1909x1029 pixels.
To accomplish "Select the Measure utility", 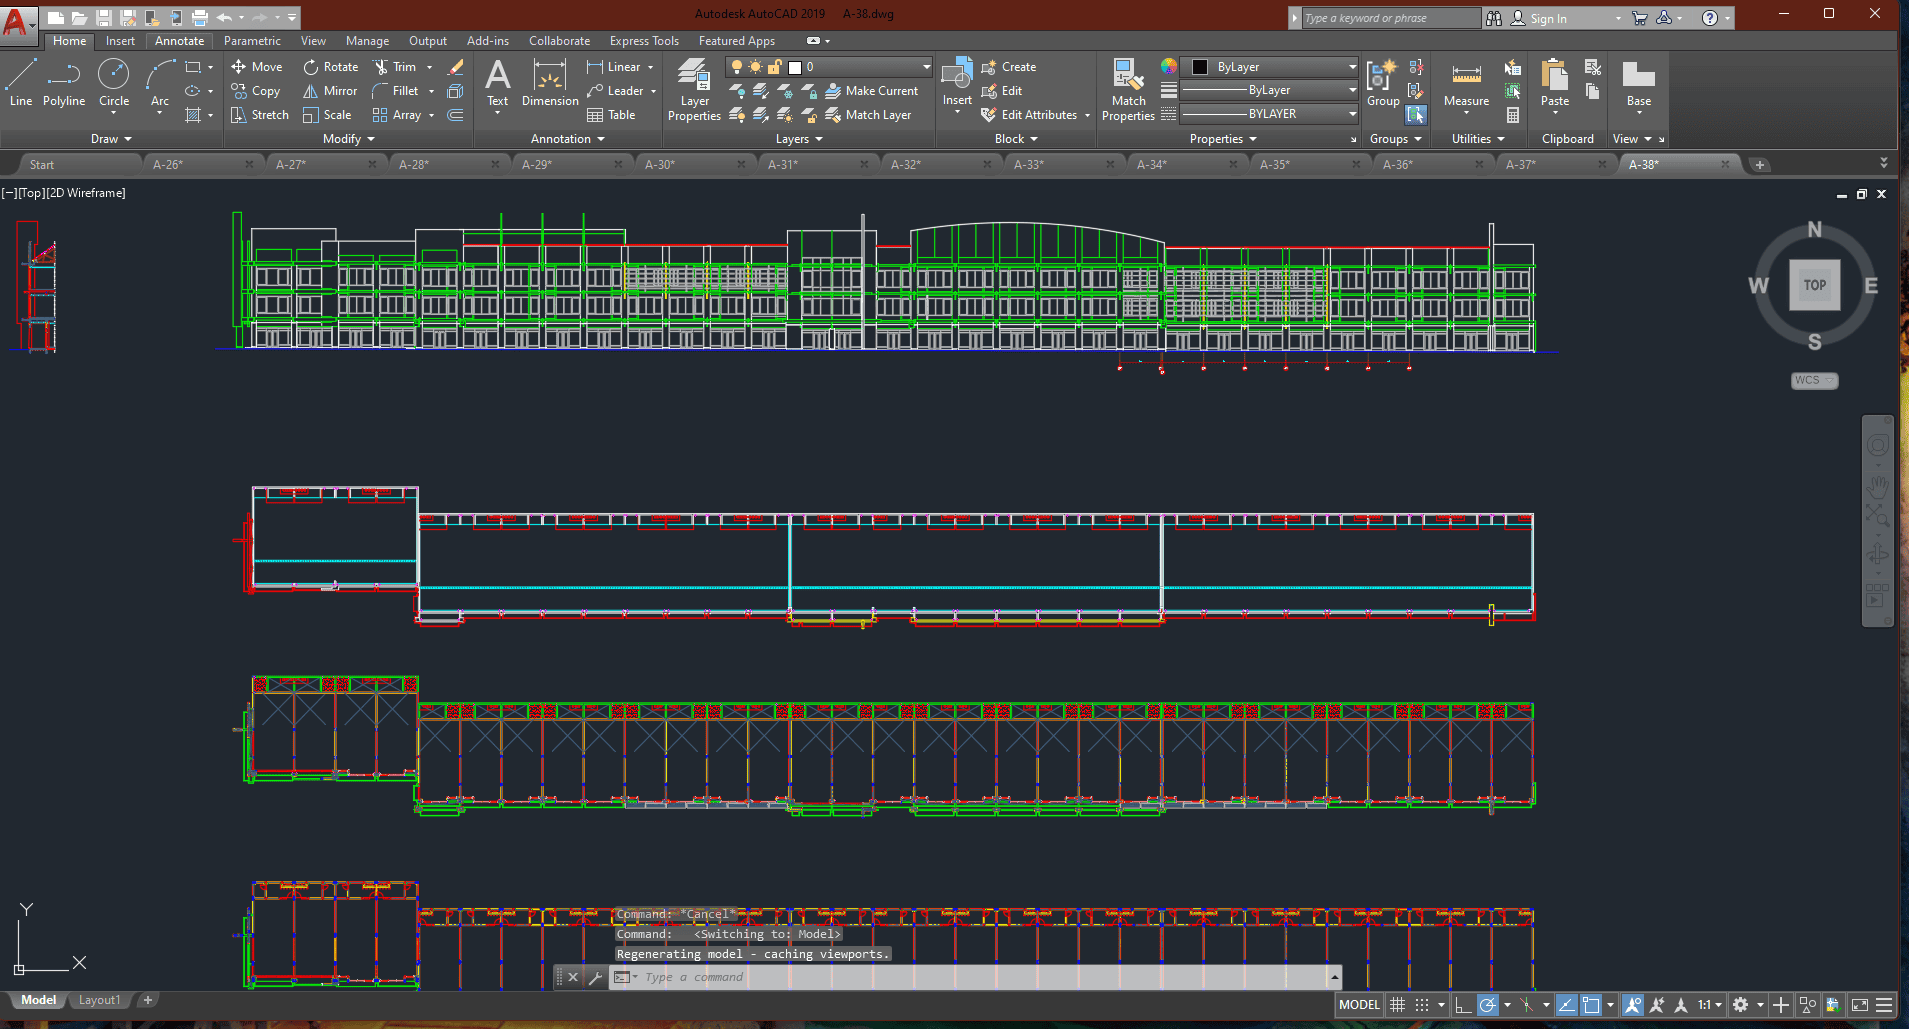I will tap(1466, 84).
